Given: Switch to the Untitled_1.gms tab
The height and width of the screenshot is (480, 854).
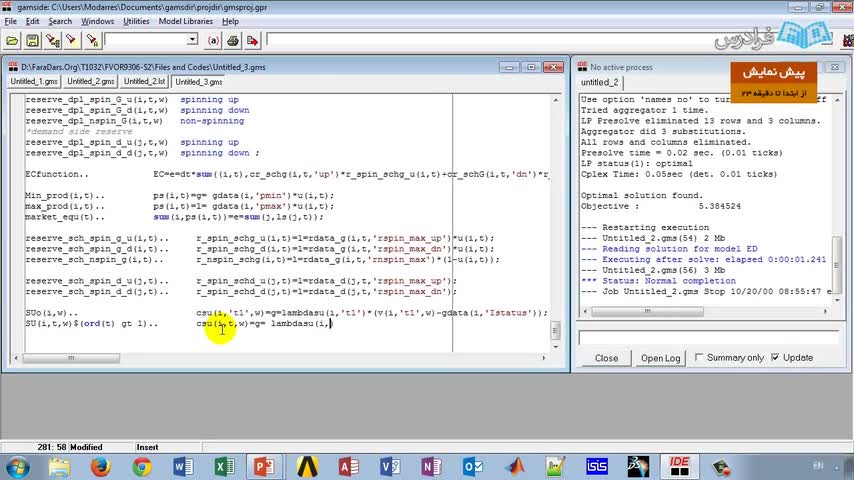Looking at the screenshot, I should pyautogui.click(x=34, y=81).
